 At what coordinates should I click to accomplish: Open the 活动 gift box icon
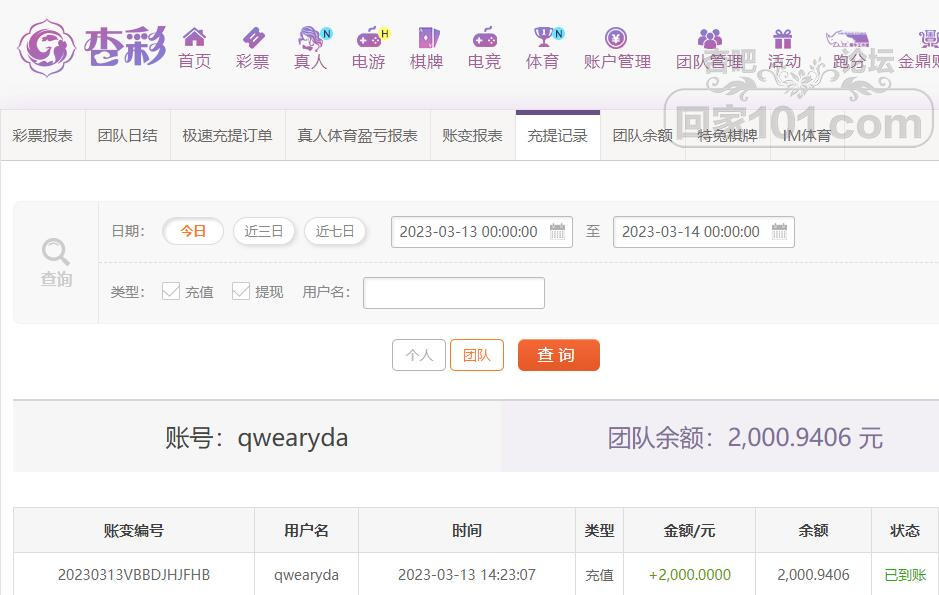[x=783, y=38]
